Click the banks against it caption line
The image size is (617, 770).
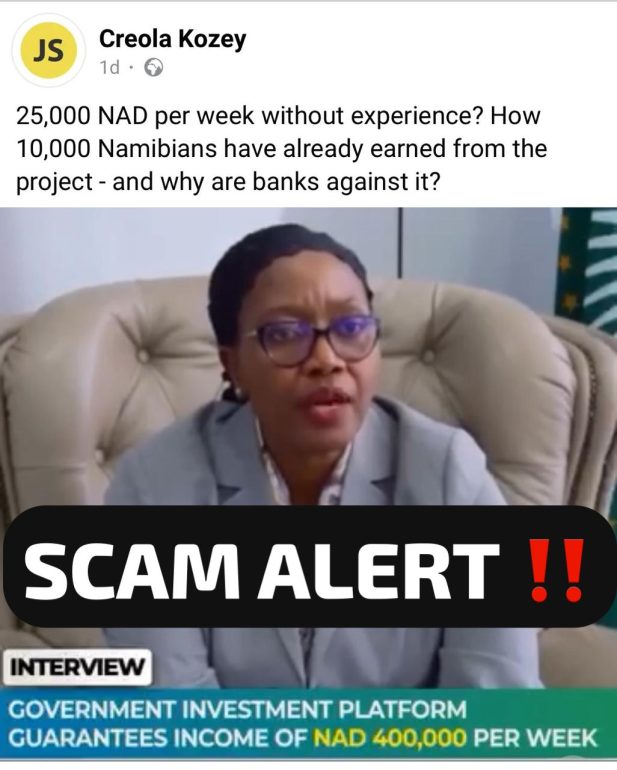pos(226,182)
